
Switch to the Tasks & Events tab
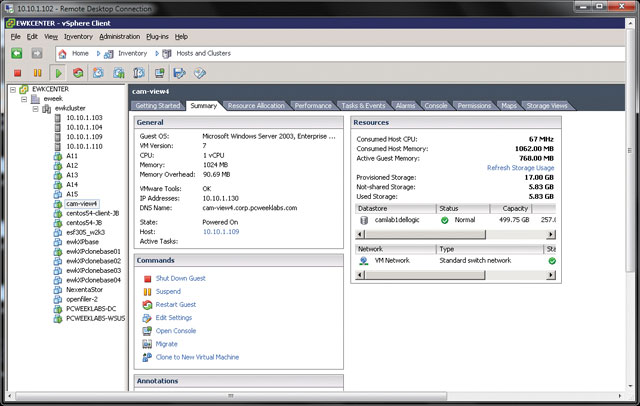click(x=363, y=106)
